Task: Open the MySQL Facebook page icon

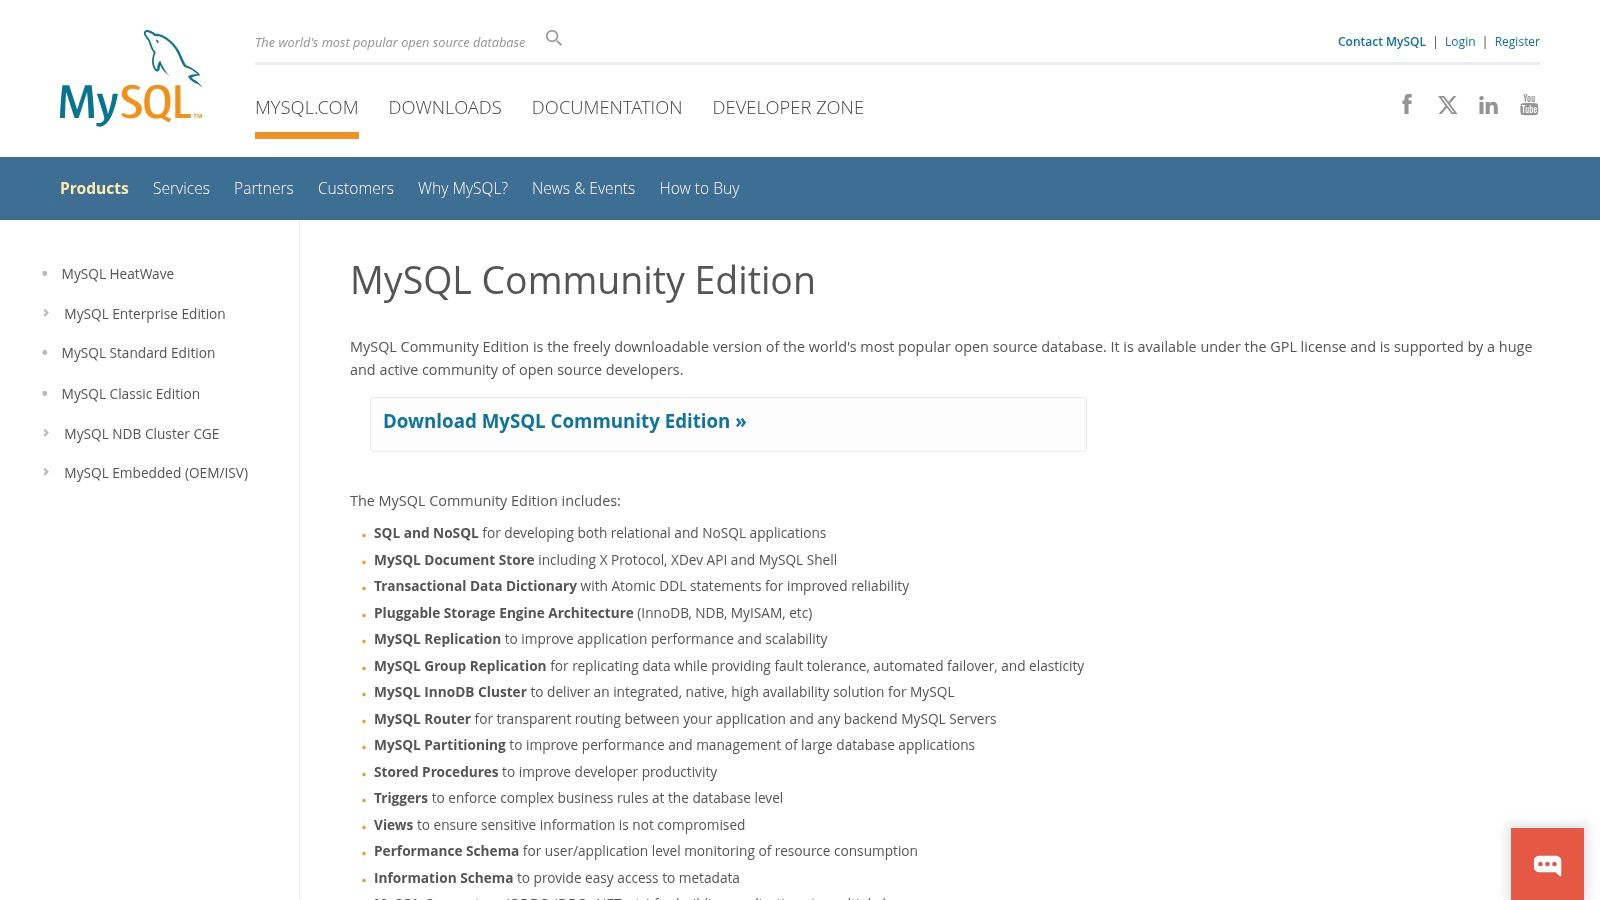Action: [1407, 105]
